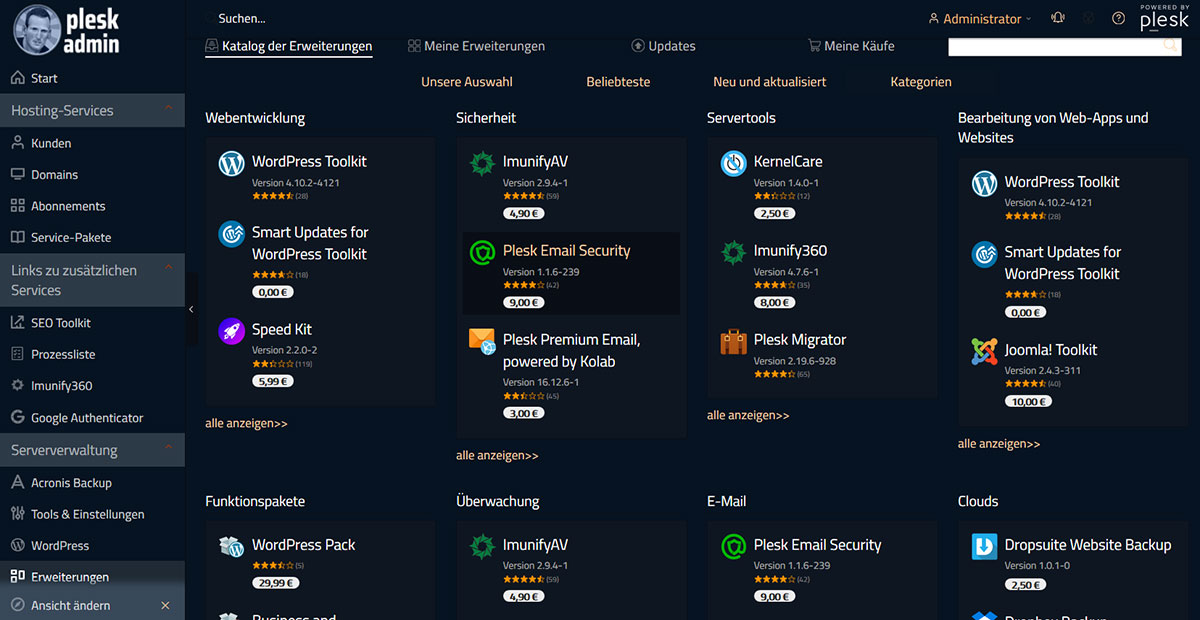Click the Ansicht ändern option
Screen dimensions: 1200x620
70,606
